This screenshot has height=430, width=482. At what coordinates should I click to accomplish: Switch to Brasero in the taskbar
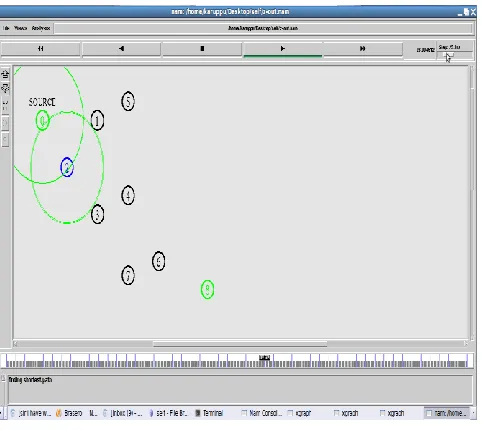69,413
